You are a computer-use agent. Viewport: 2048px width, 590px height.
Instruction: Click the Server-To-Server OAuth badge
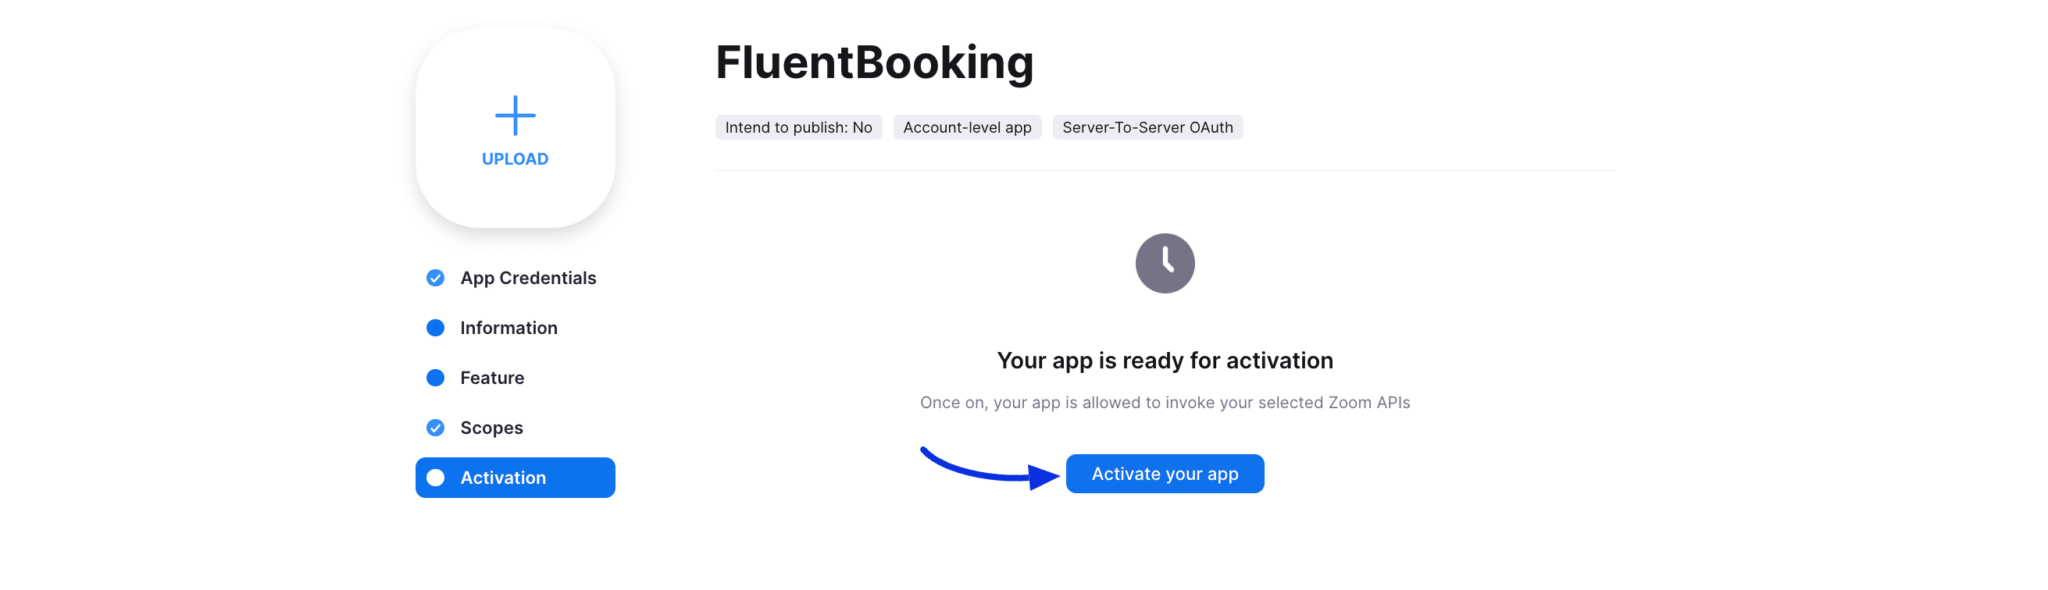point(1147,127)
